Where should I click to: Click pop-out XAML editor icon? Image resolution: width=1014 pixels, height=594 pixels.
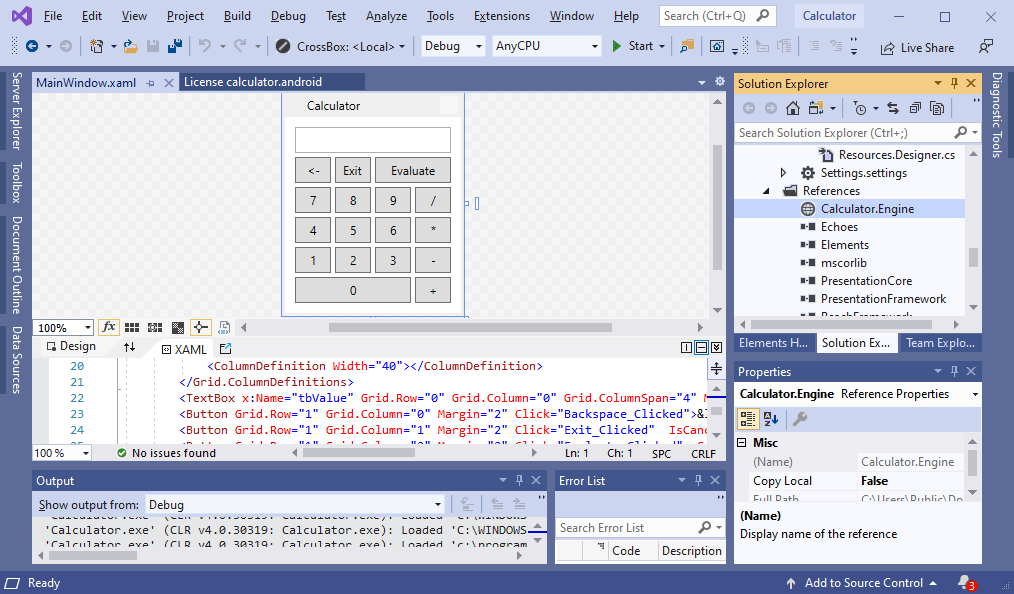(225, 349)
